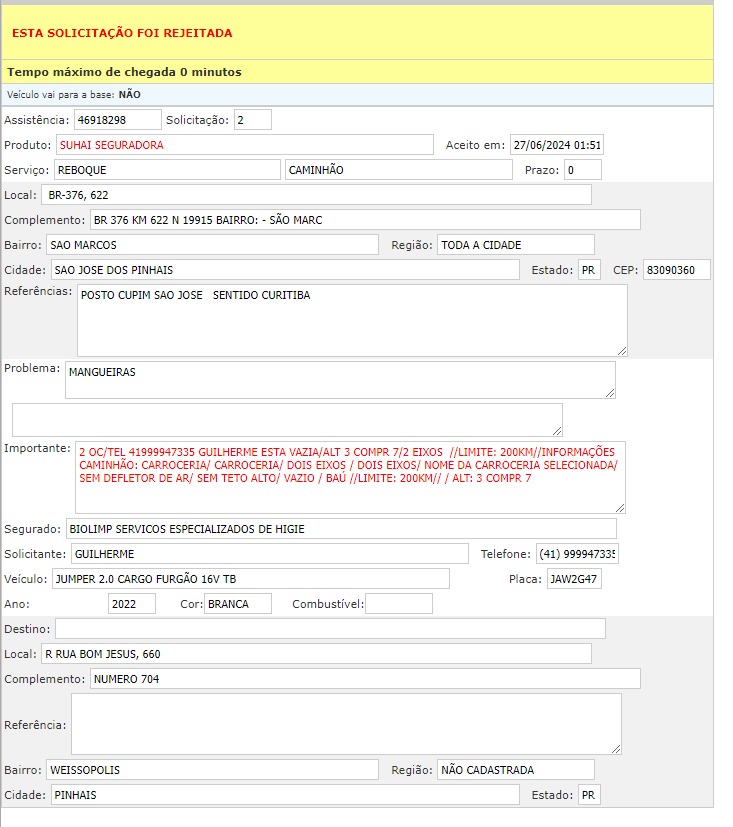Viewport: 733px width, 827px height.
Task: Focus the Aceito em date field
Action: coord(557,145)
